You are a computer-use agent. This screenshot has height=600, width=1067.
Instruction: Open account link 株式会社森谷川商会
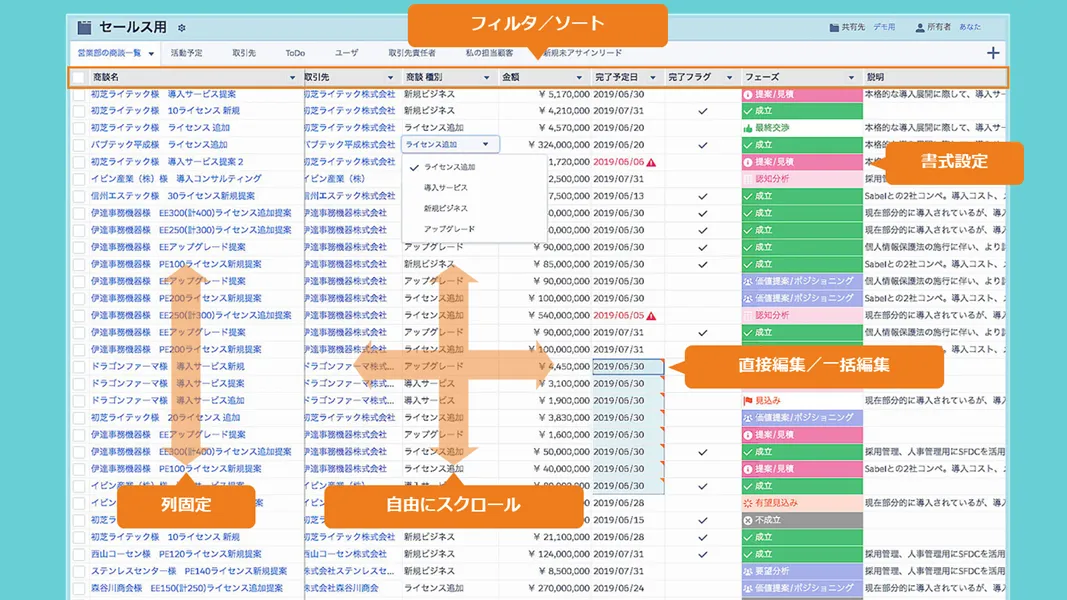pyautogui.click(x=342, y=588)
